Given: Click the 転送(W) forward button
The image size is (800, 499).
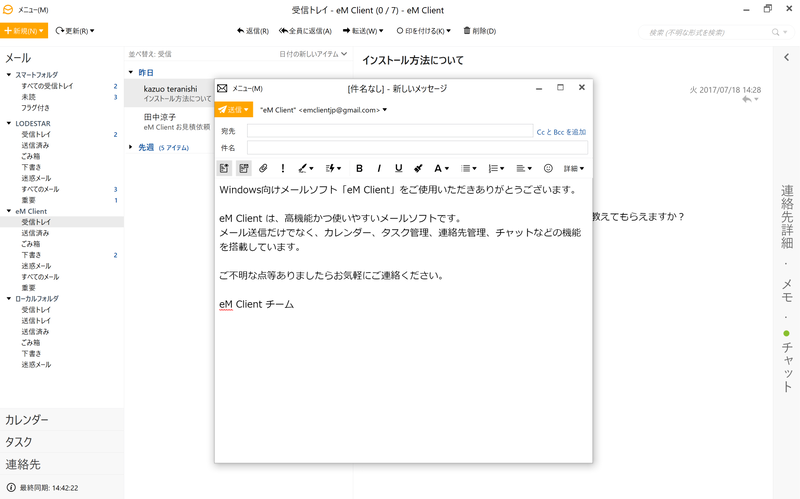Looking at the screenshot, I should [363, 31].
